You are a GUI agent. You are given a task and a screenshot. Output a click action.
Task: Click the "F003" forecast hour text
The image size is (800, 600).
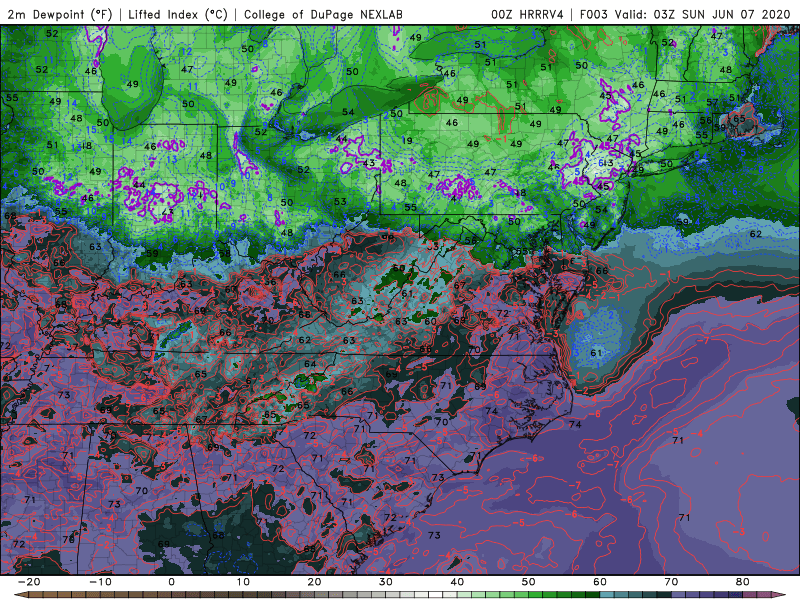click(x=594, y=14)
